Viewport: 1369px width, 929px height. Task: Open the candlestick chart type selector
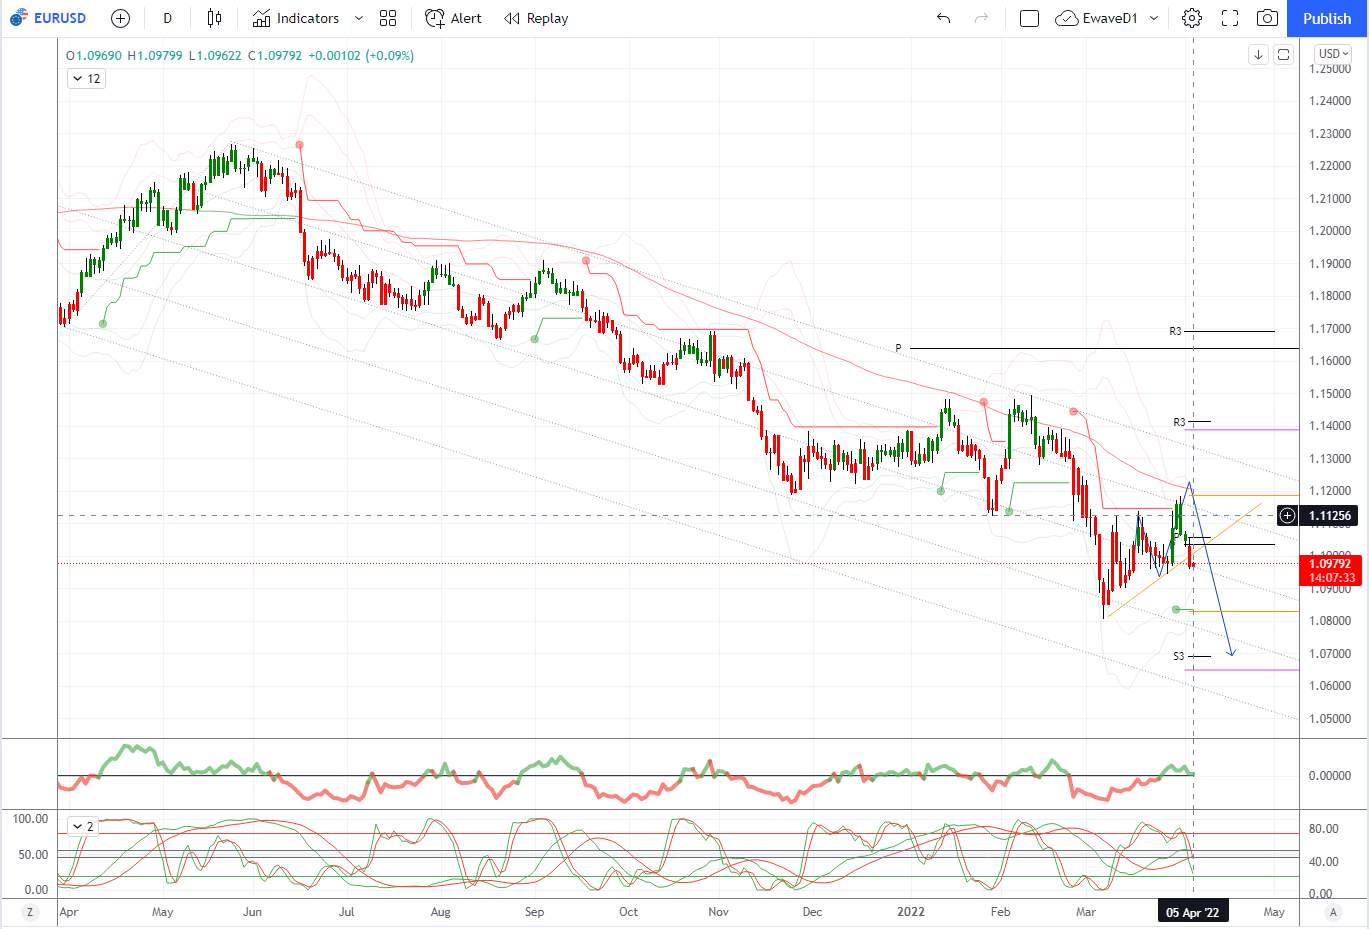(x=214, y=18)
